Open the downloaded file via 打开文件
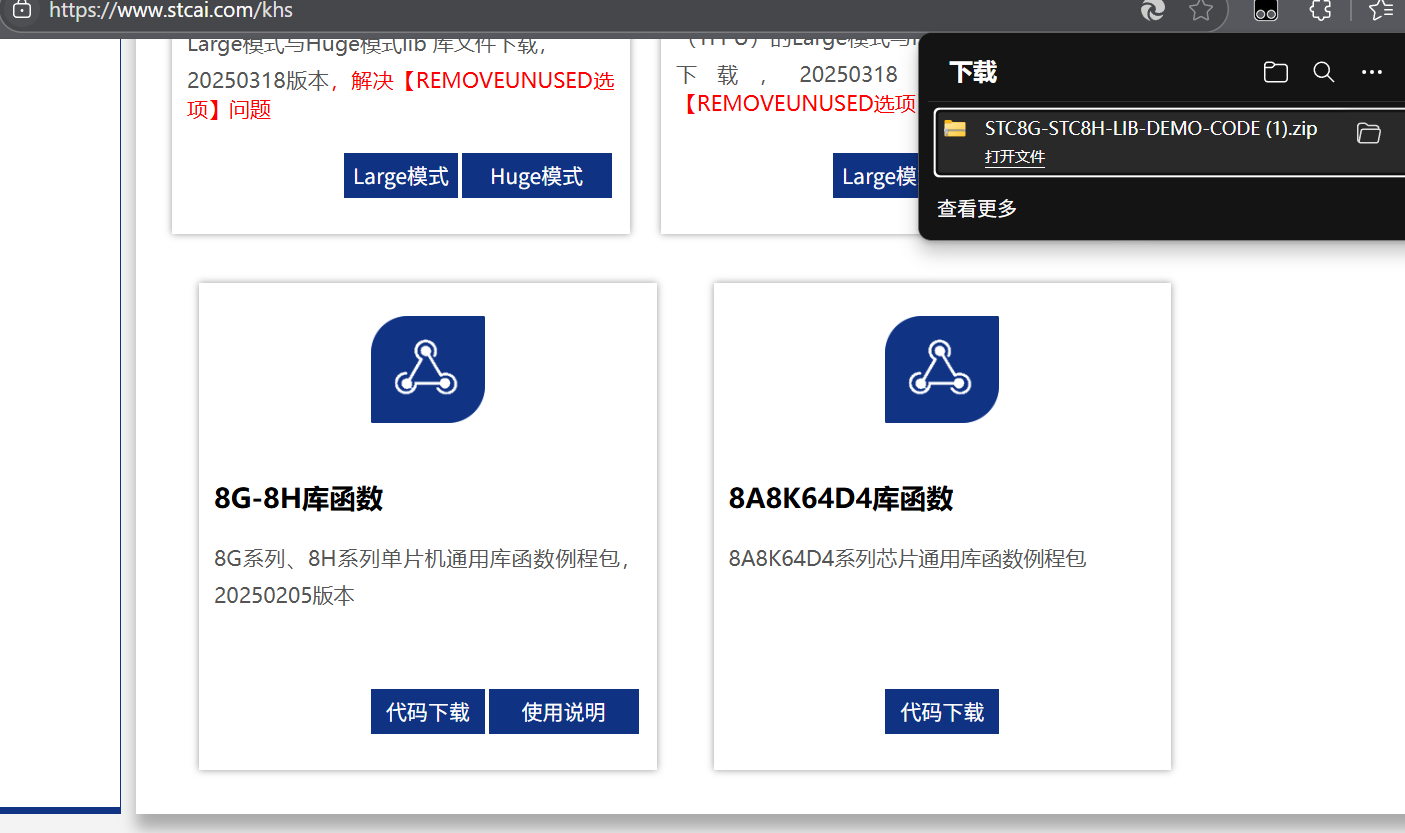Screen dimensions: 1405x833 [1014, 157]
